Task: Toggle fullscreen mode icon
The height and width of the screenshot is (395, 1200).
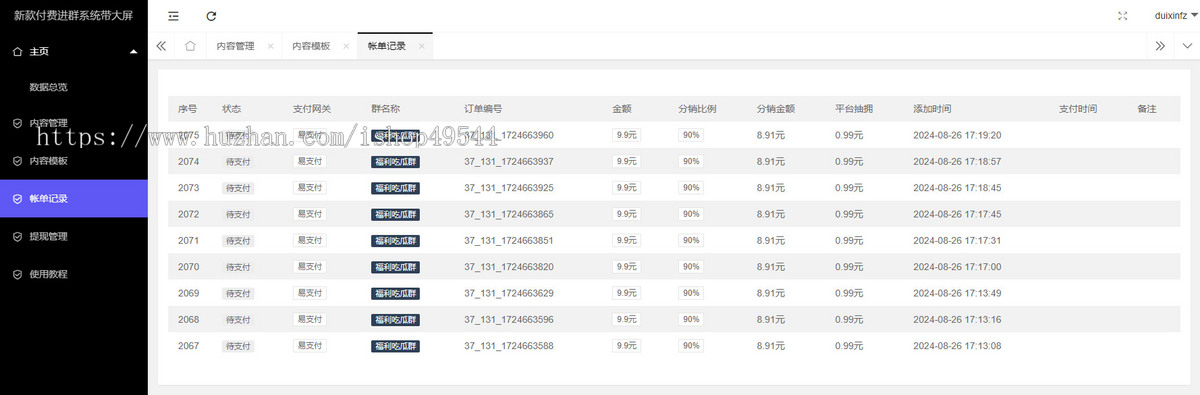Action: tap(1122, 16)
